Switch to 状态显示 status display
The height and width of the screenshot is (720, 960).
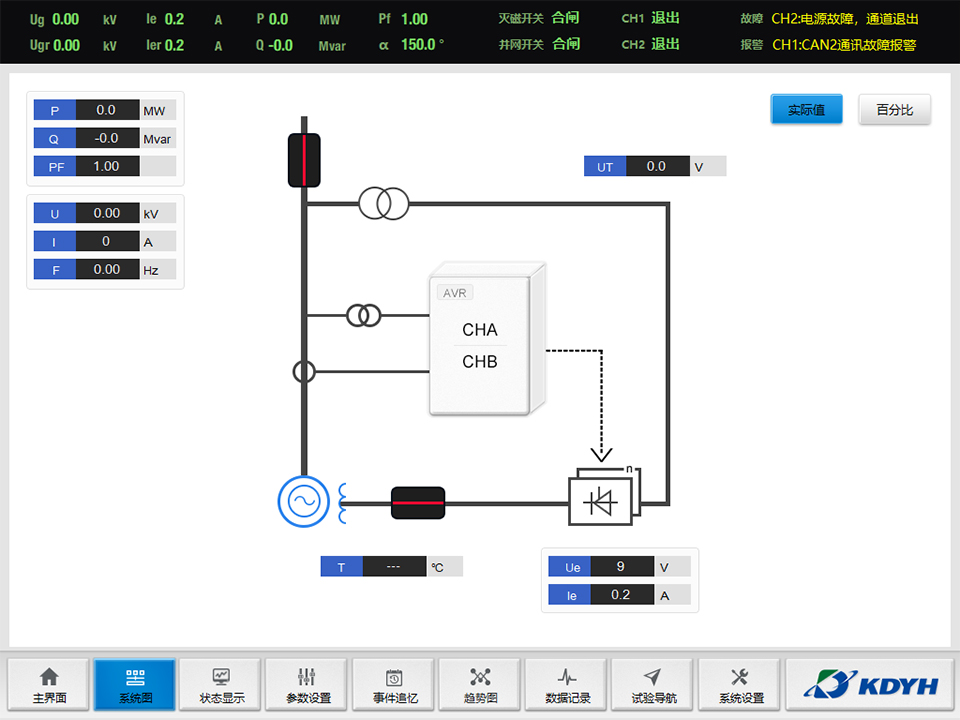221,684
